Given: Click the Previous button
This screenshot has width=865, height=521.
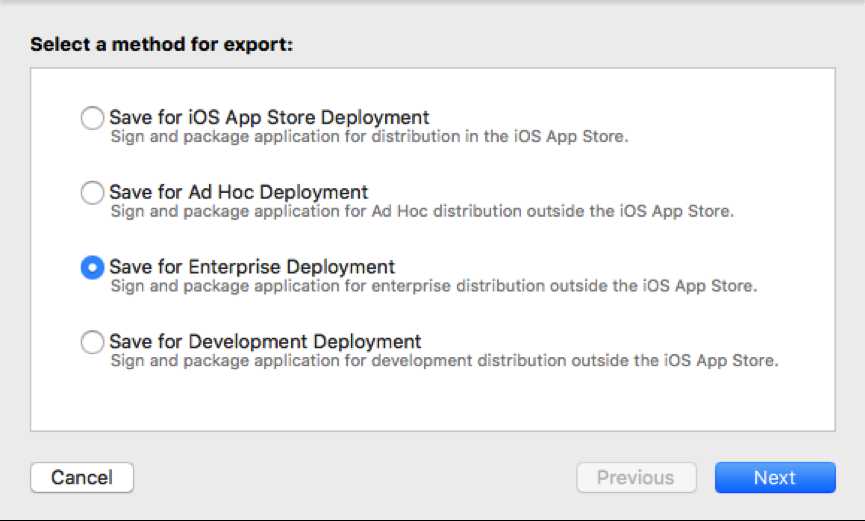Looking at the screenshot, I should [636, 477].
